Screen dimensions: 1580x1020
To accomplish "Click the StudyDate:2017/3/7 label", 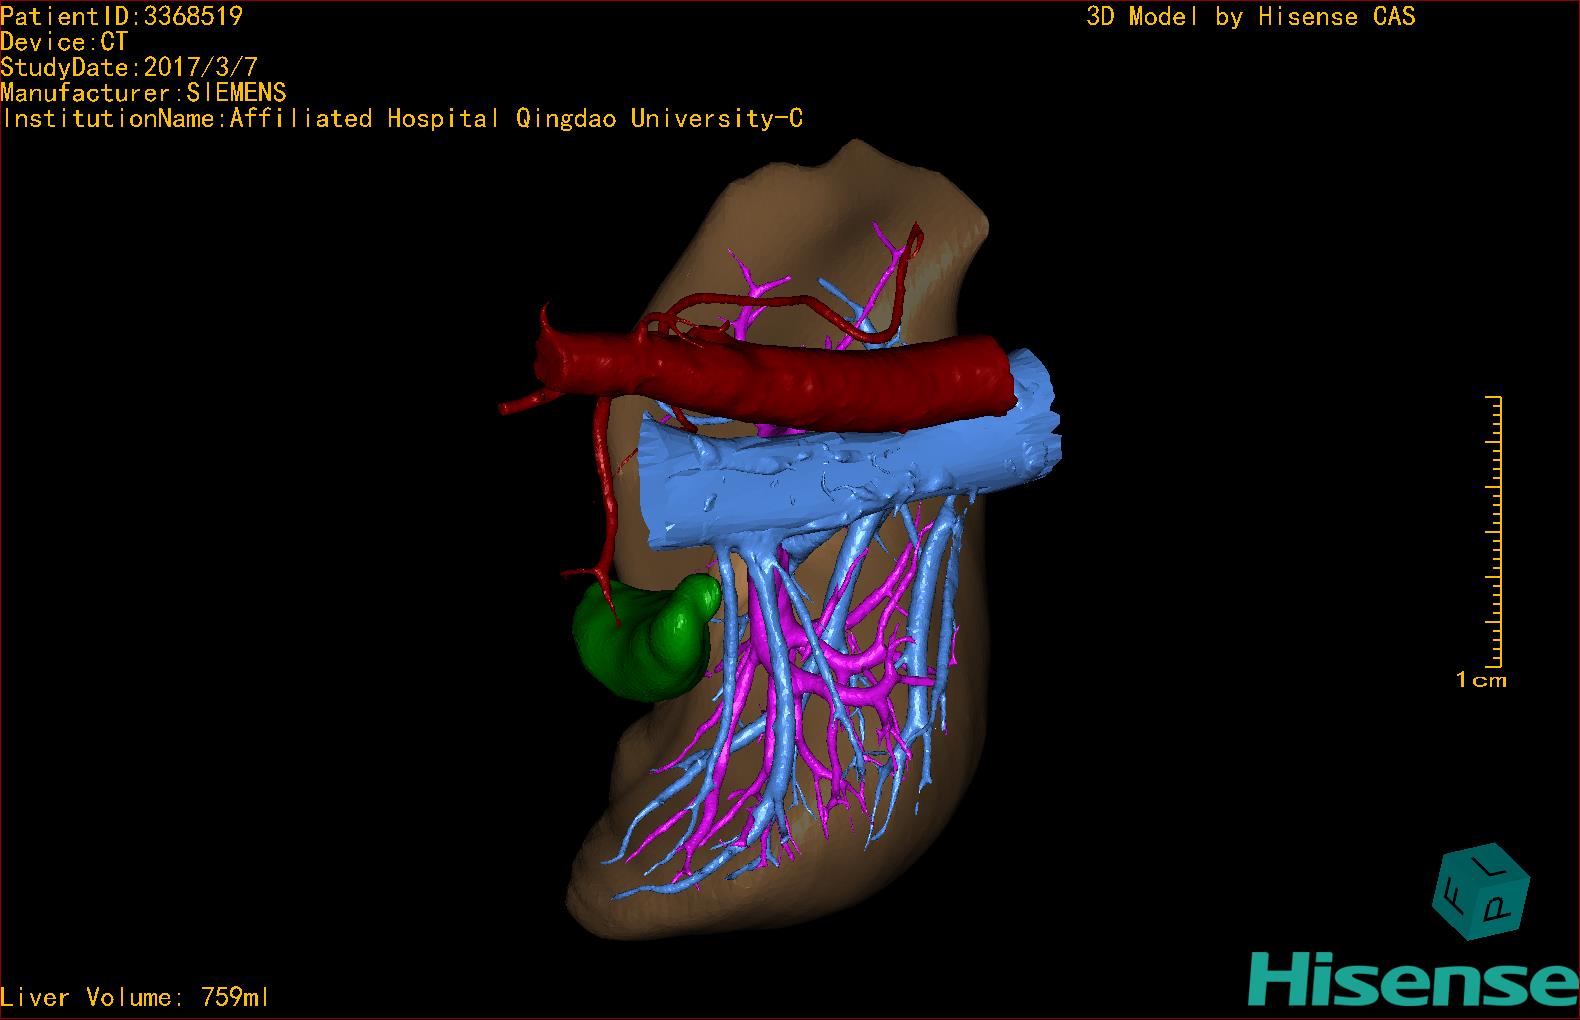I will click(129, 68).
